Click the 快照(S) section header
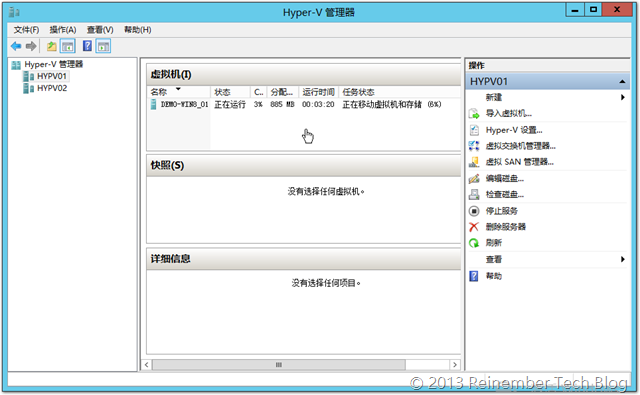640x395 pixels. pos(303,166)
